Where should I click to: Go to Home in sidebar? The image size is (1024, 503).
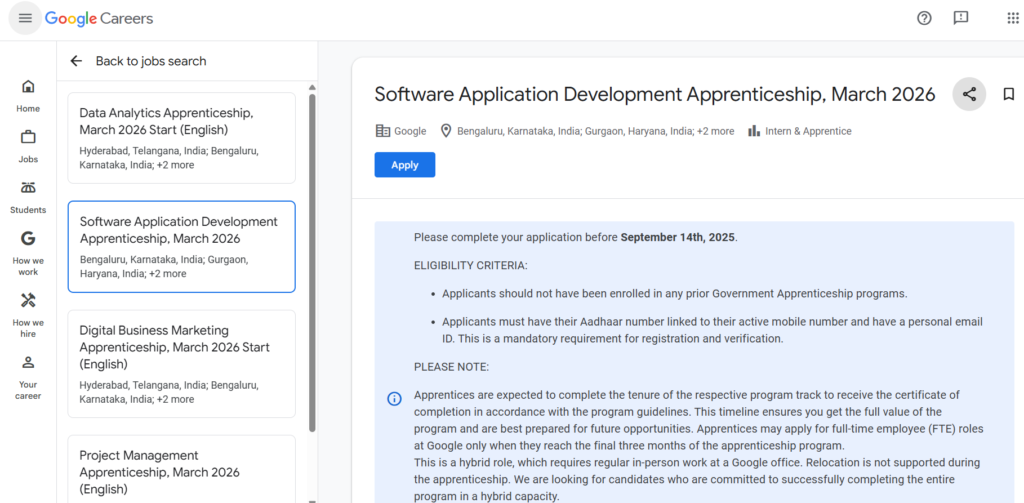pyautogui.click(x=28, y=95)
